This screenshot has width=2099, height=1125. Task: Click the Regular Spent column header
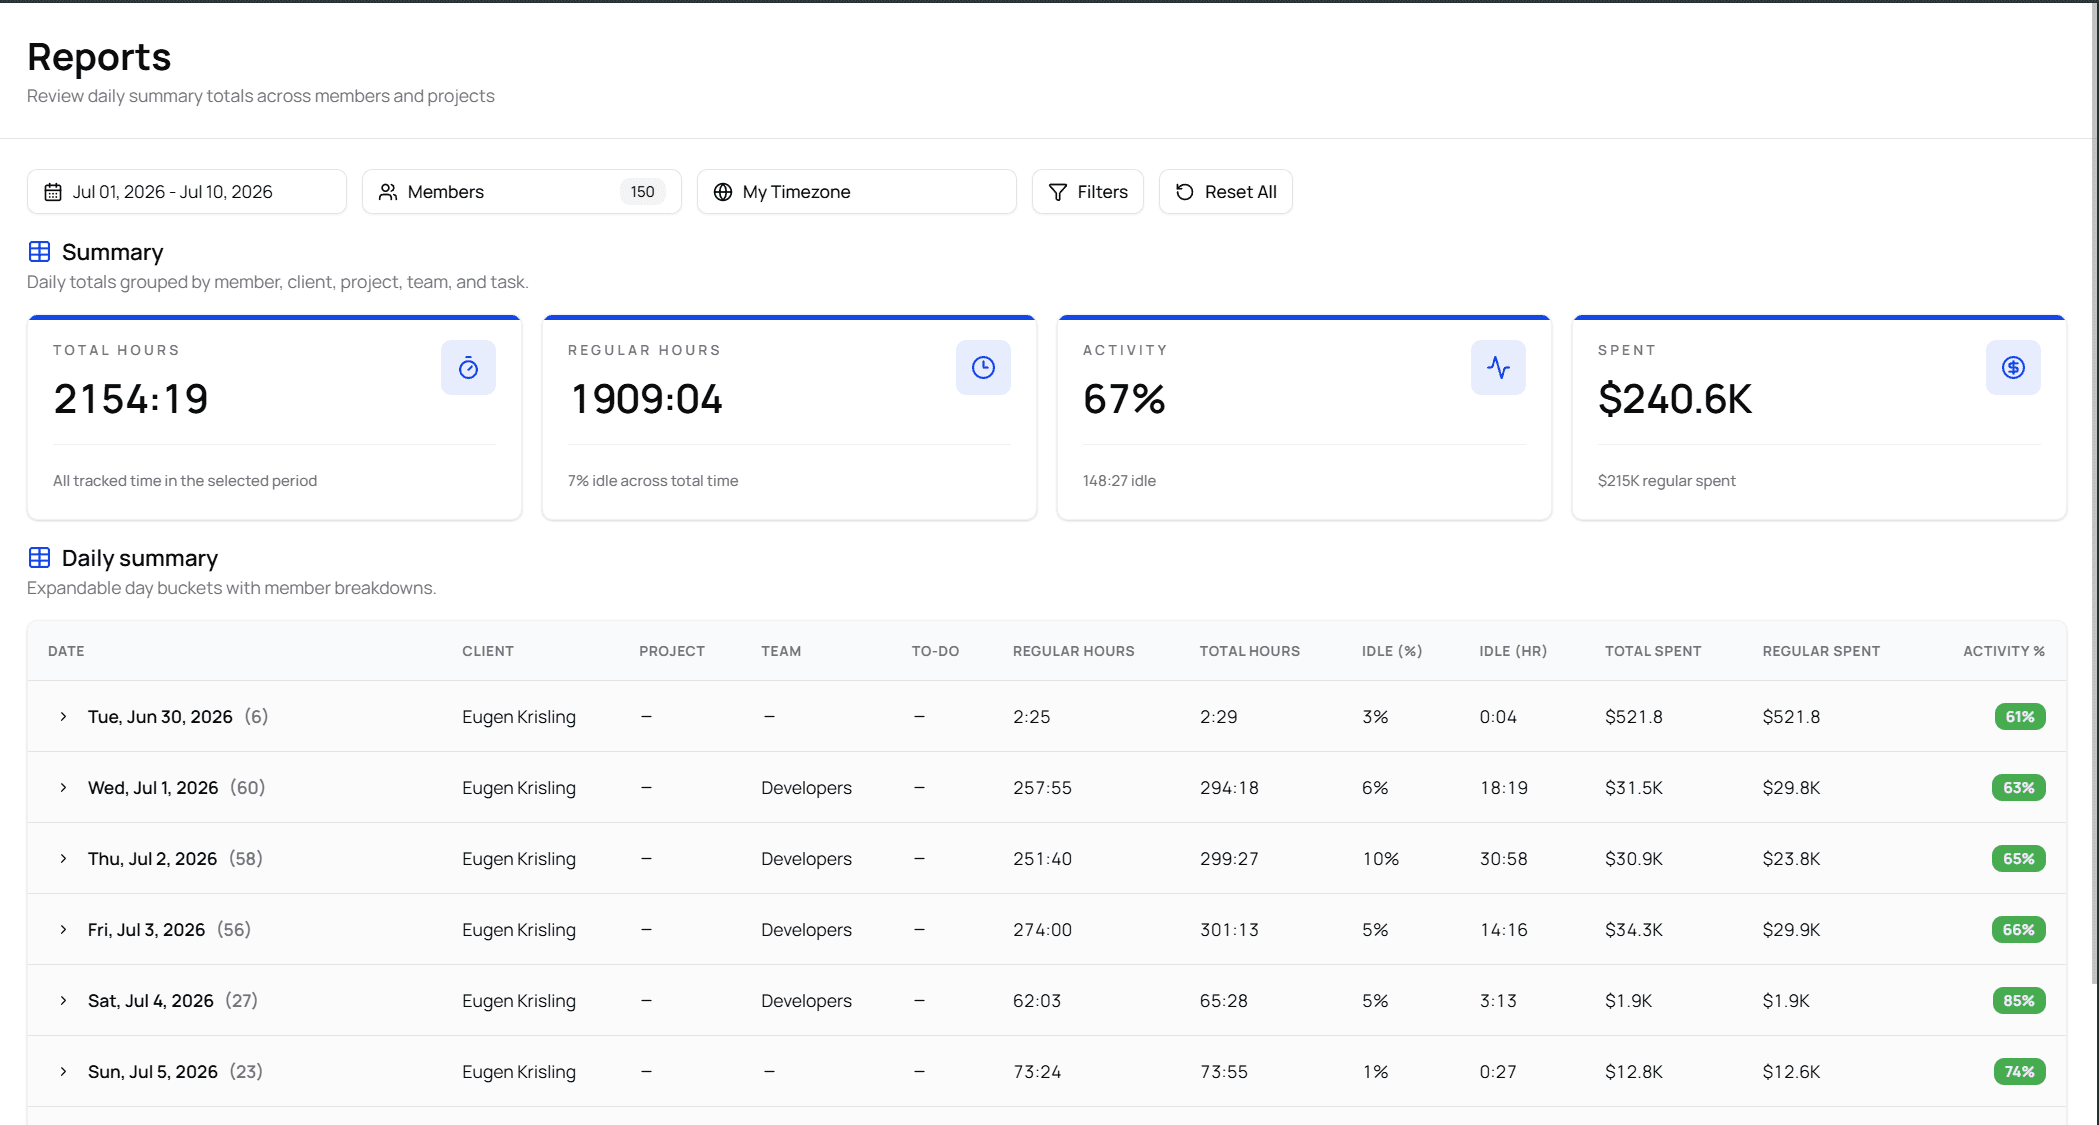tap(1821, 651)
